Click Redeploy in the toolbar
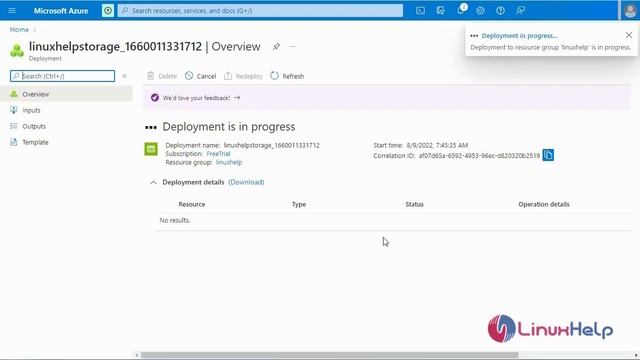This screenshot has width=640, height=360. [x=243, y=76]
